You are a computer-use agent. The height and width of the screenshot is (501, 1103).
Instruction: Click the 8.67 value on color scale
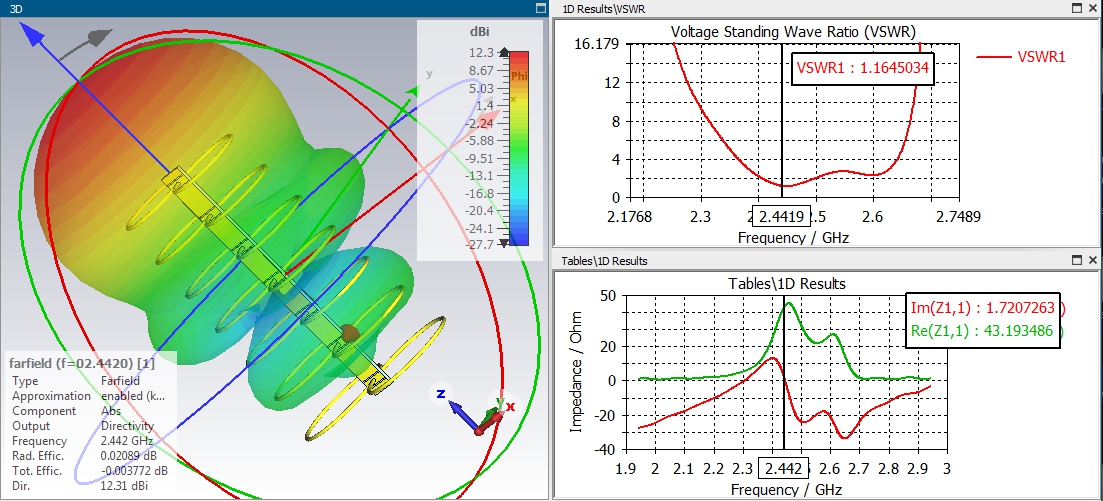point(483,70)
